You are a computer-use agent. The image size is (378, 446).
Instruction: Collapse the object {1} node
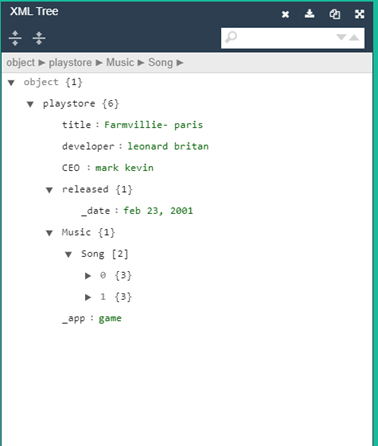point(11,83)
